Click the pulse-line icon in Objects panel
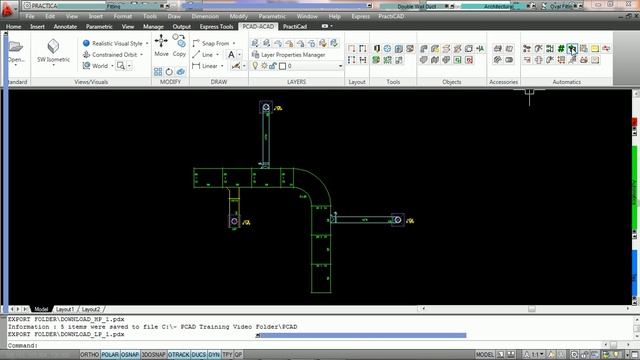 (480, 49)
